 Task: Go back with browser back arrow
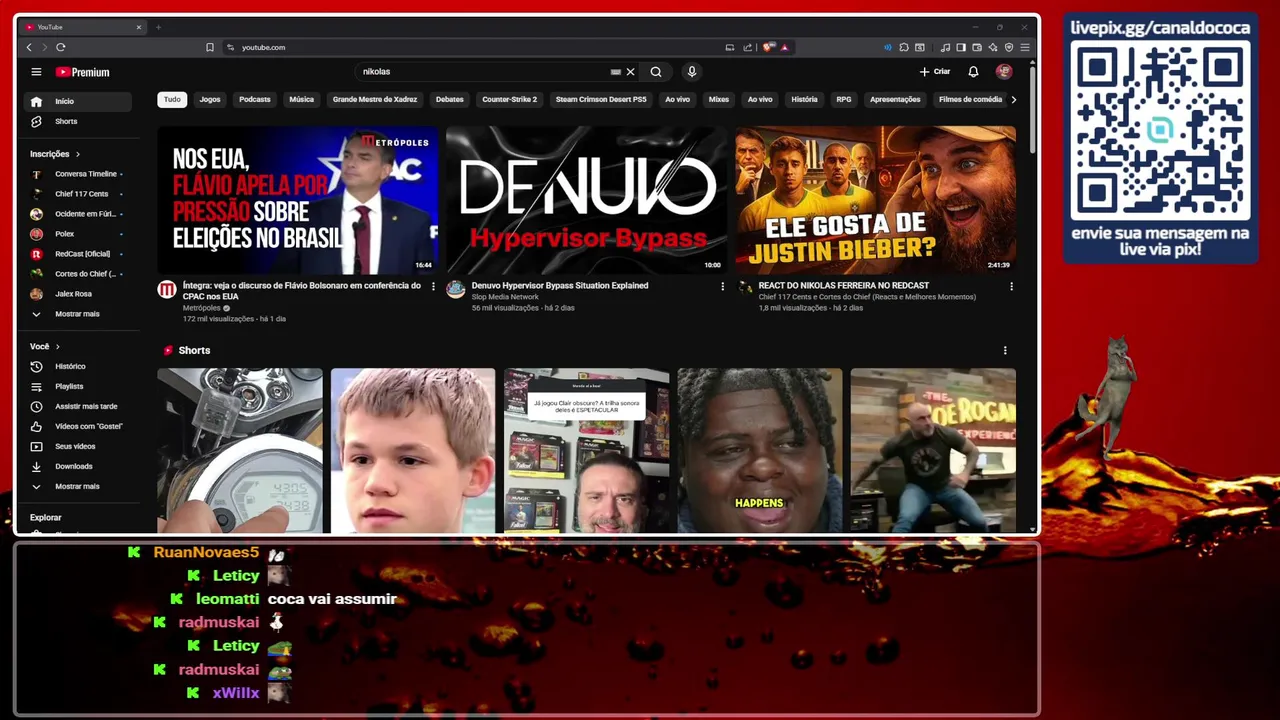pyautogui.click(x=29, y=47)
